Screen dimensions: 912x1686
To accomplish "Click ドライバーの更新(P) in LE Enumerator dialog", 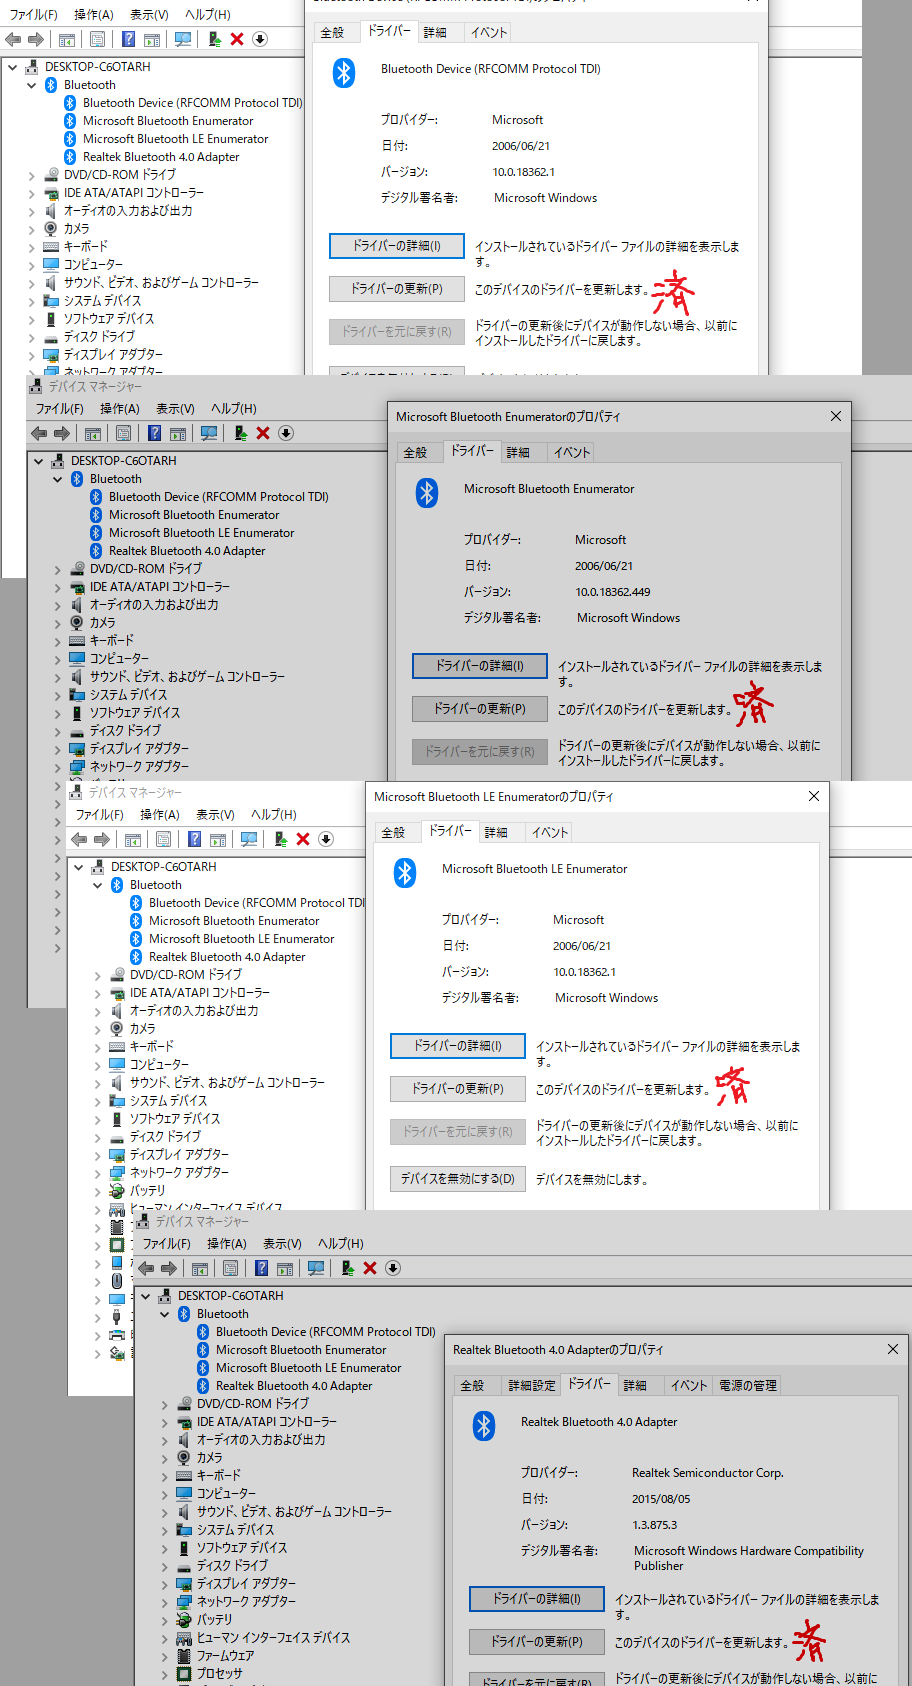I will click(458, 1088).
